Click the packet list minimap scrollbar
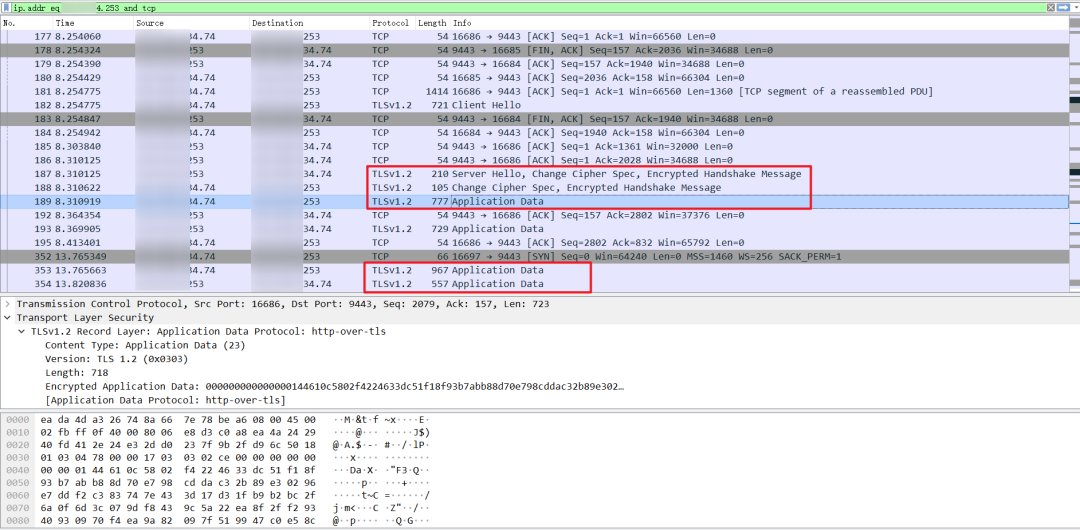Image resolution: width=1080 pixels, height=530 pixels. [1074, 150]
